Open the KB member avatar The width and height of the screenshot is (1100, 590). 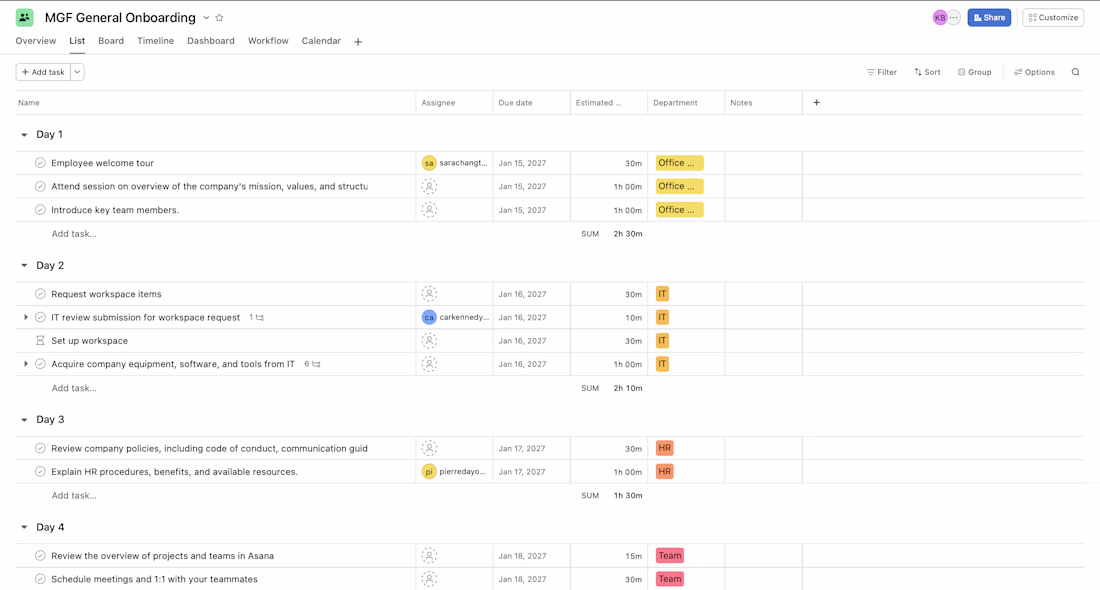click(x=939, y=18)
